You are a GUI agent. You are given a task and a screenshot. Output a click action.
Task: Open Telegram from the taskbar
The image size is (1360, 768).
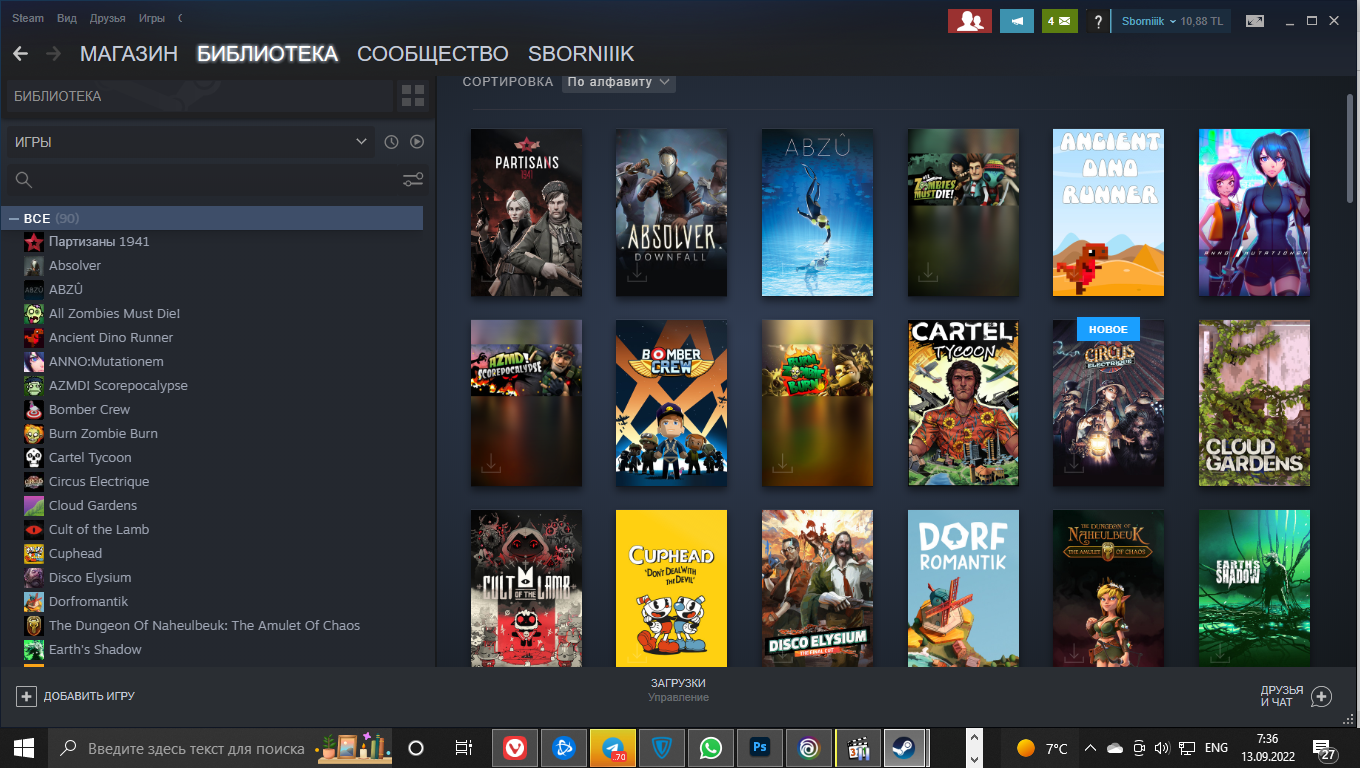613,748
